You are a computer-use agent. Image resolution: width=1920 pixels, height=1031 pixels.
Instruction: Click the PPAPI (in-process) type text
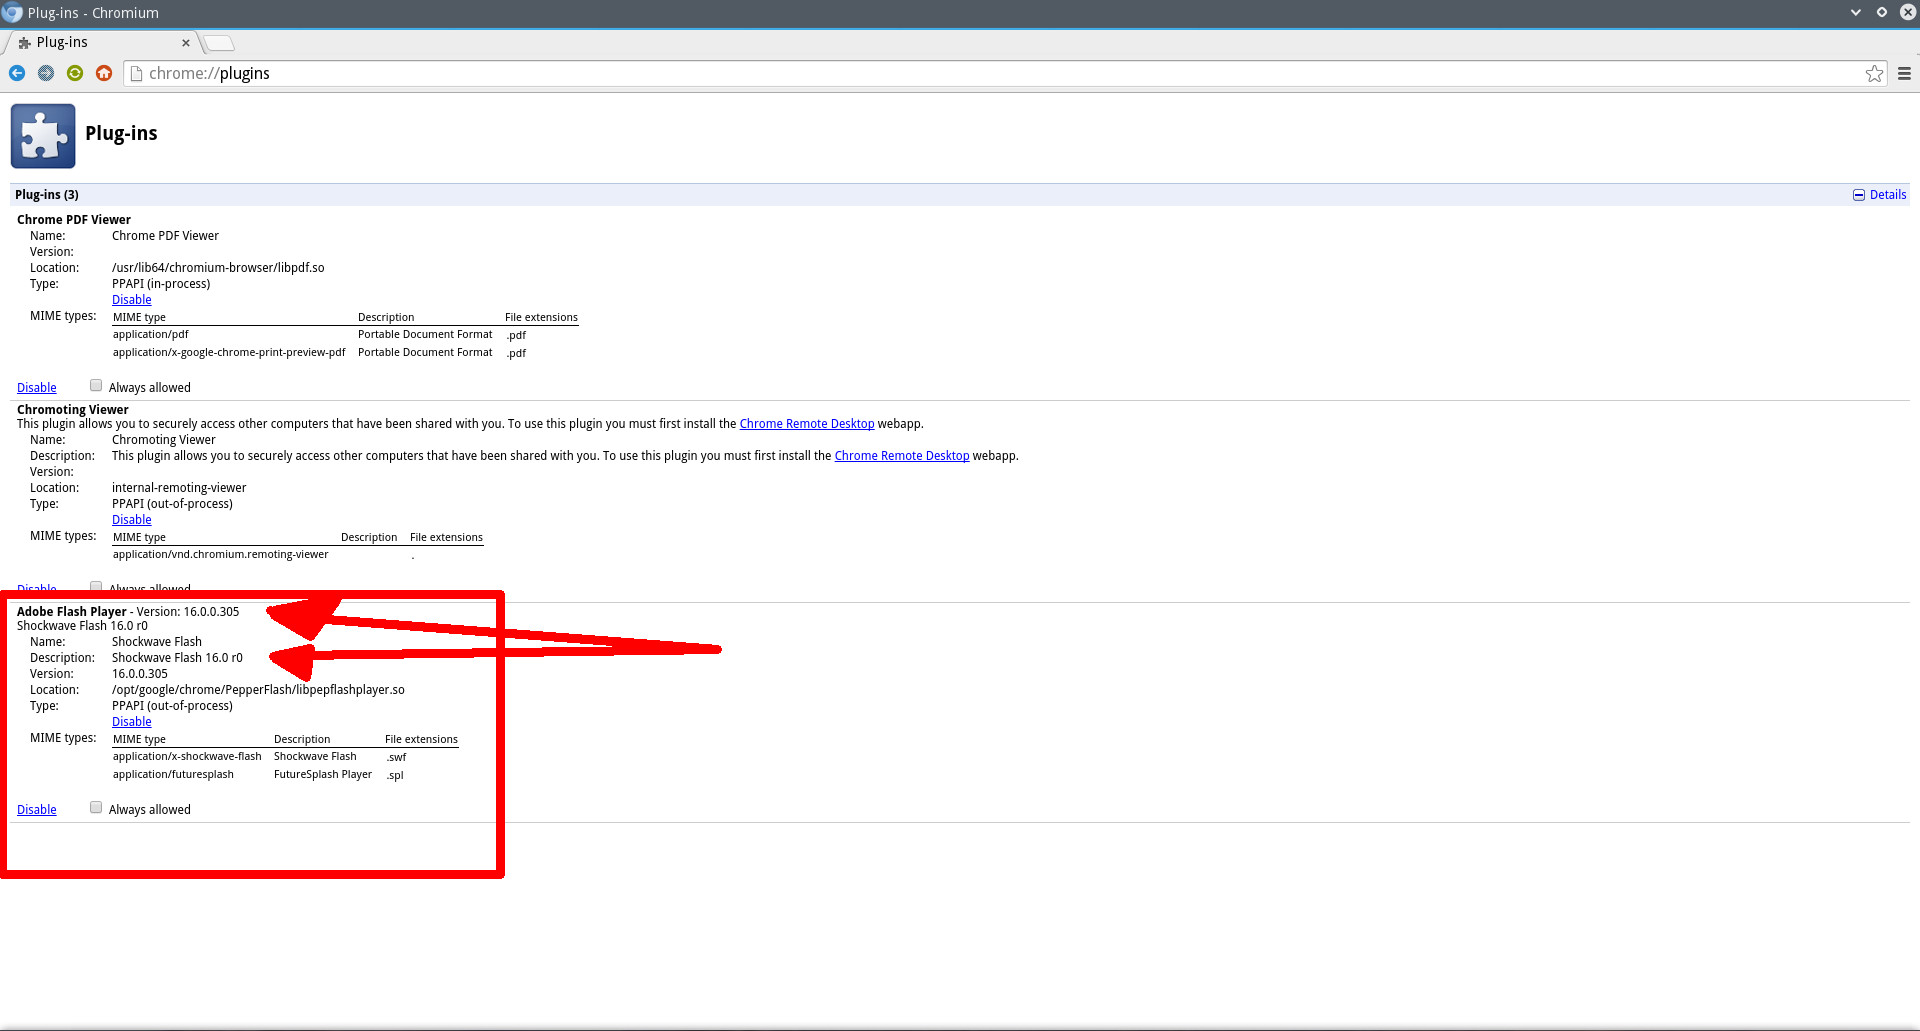[161, 284]
